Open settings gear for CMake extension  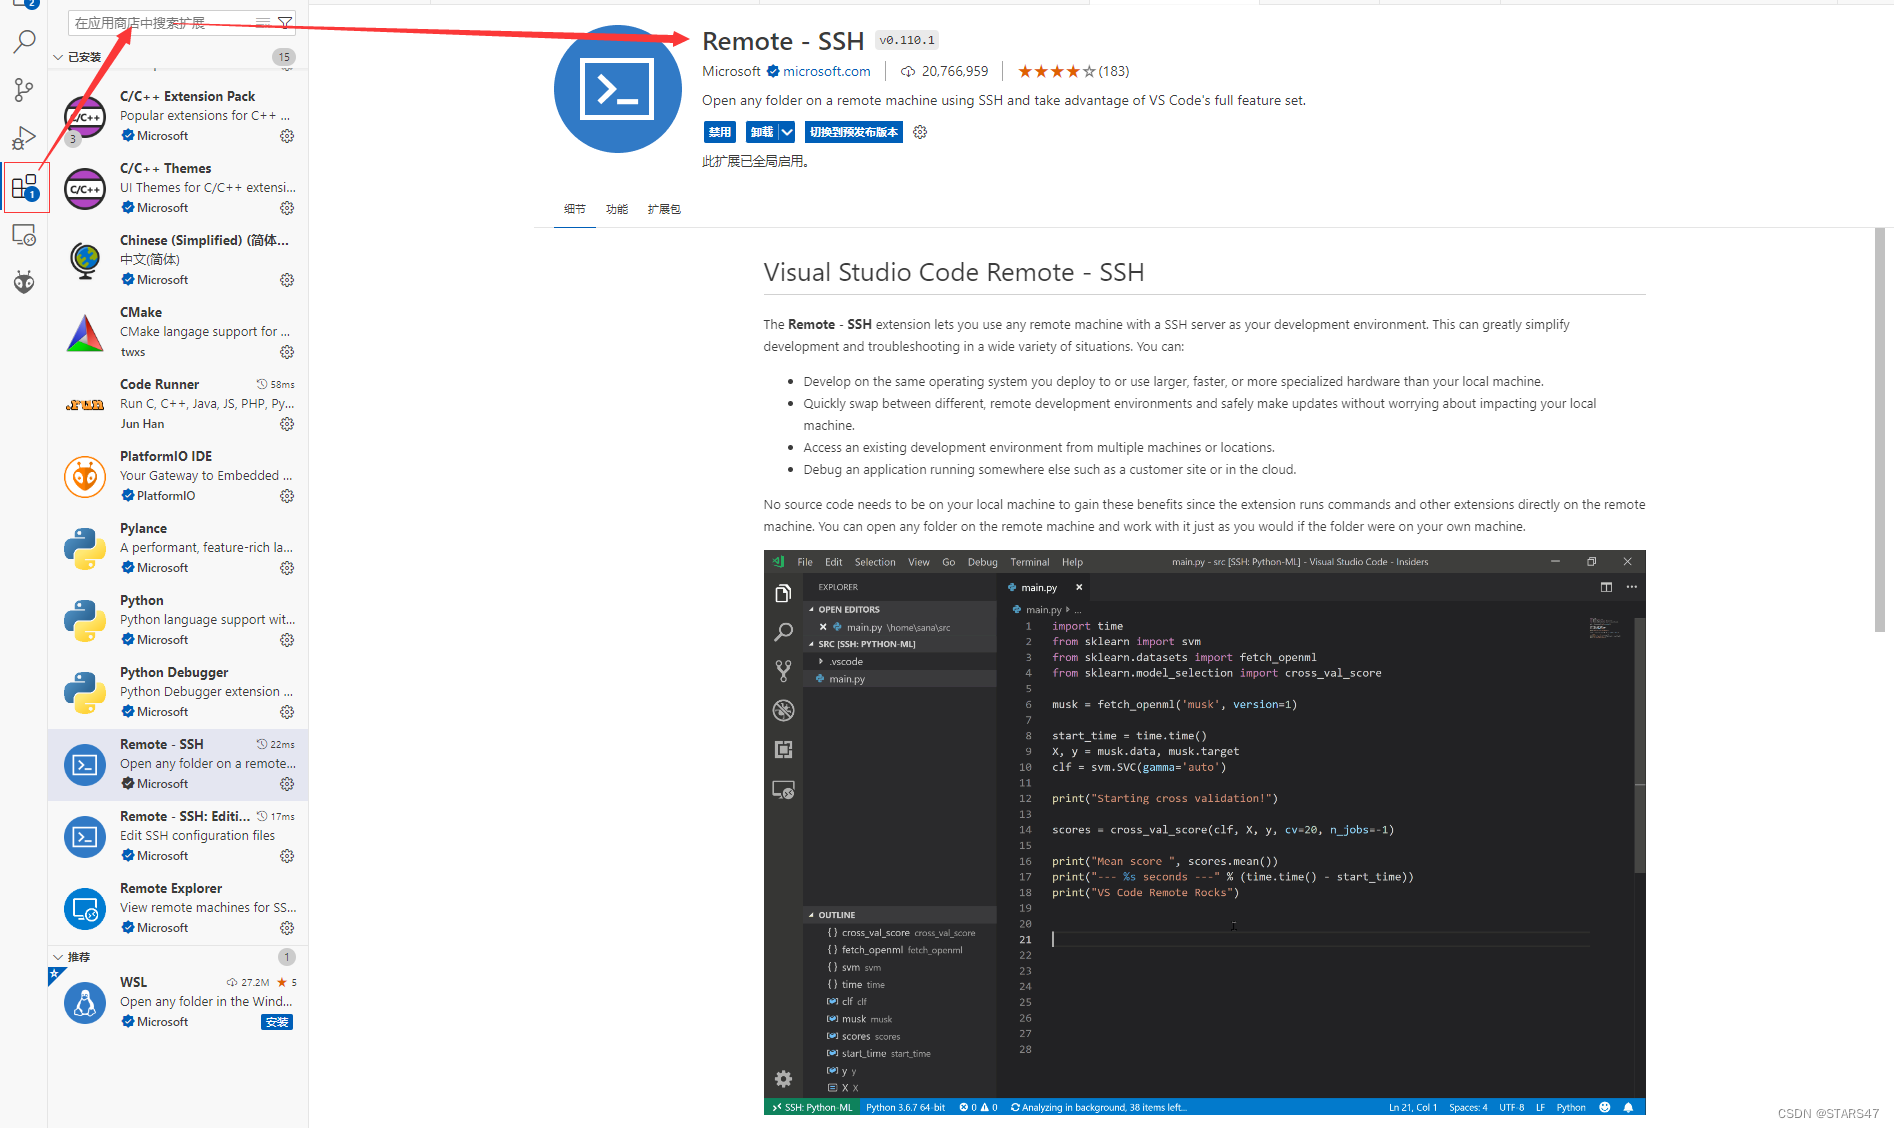click(x=287, y=352)
